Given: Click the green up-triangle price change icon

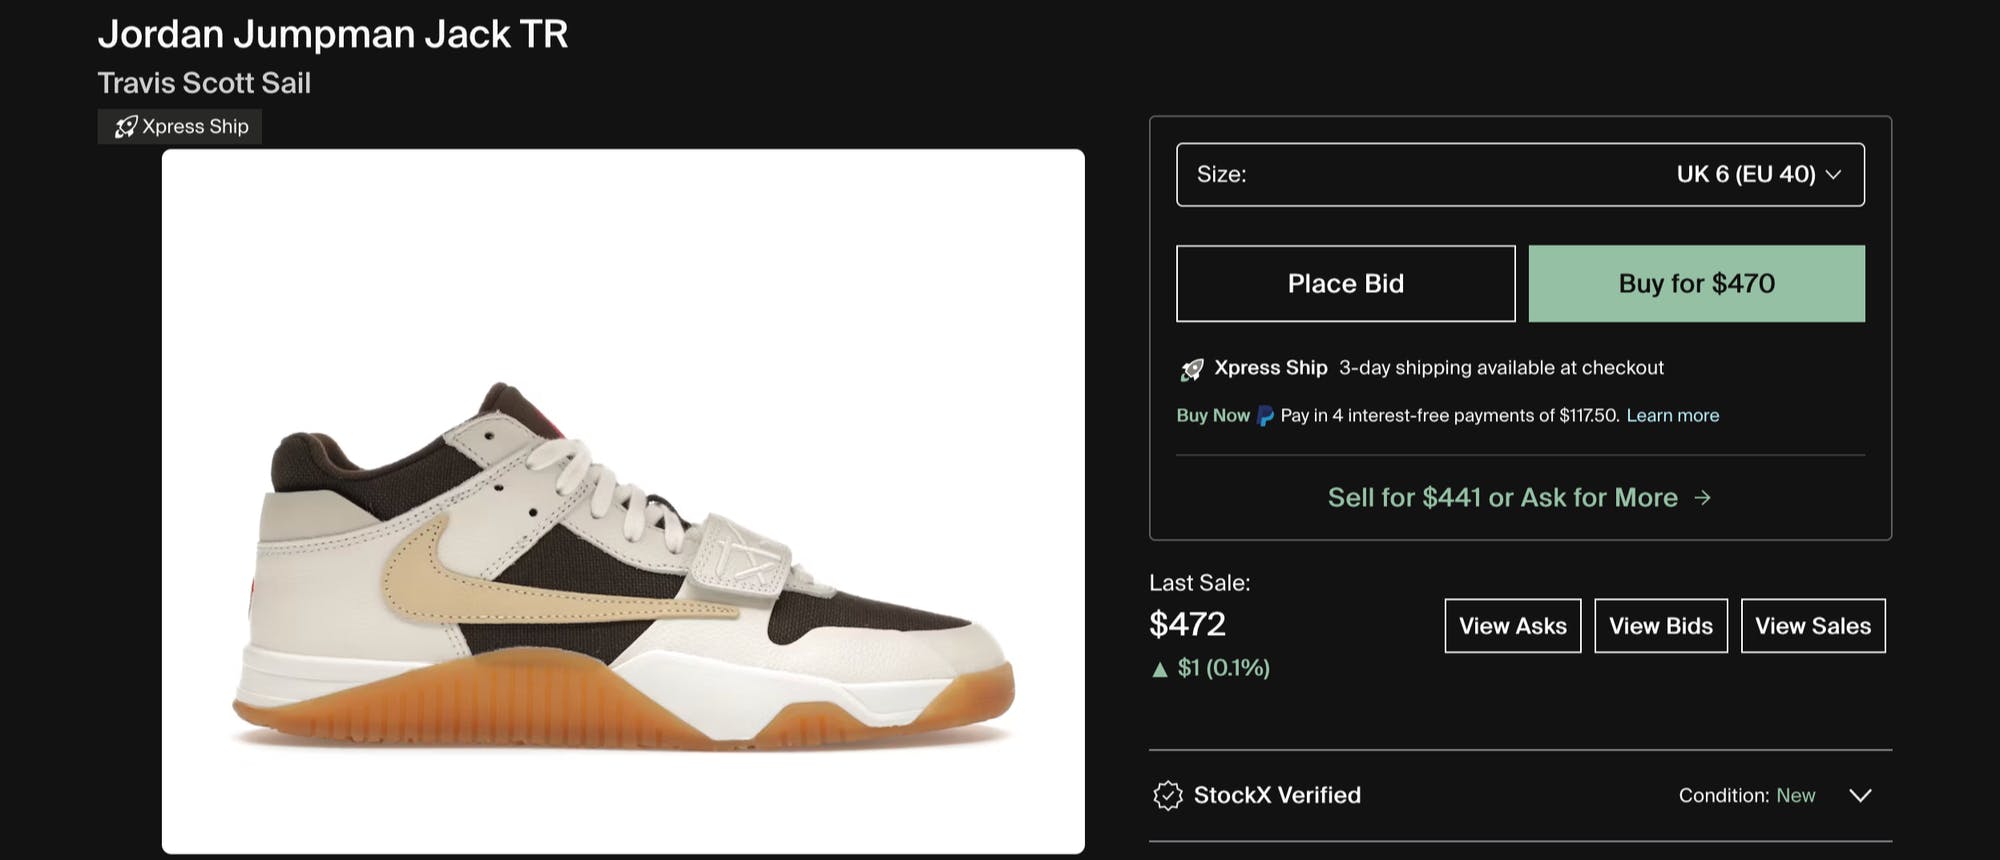Looking at the screenshot, I should tap(1160, 669).
